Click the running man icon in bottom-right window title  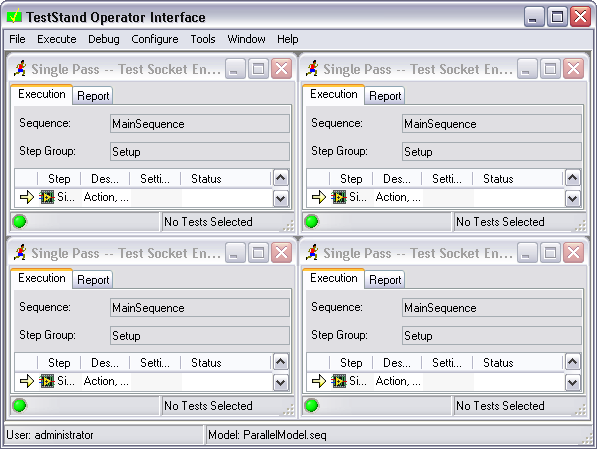coord(312,252)
